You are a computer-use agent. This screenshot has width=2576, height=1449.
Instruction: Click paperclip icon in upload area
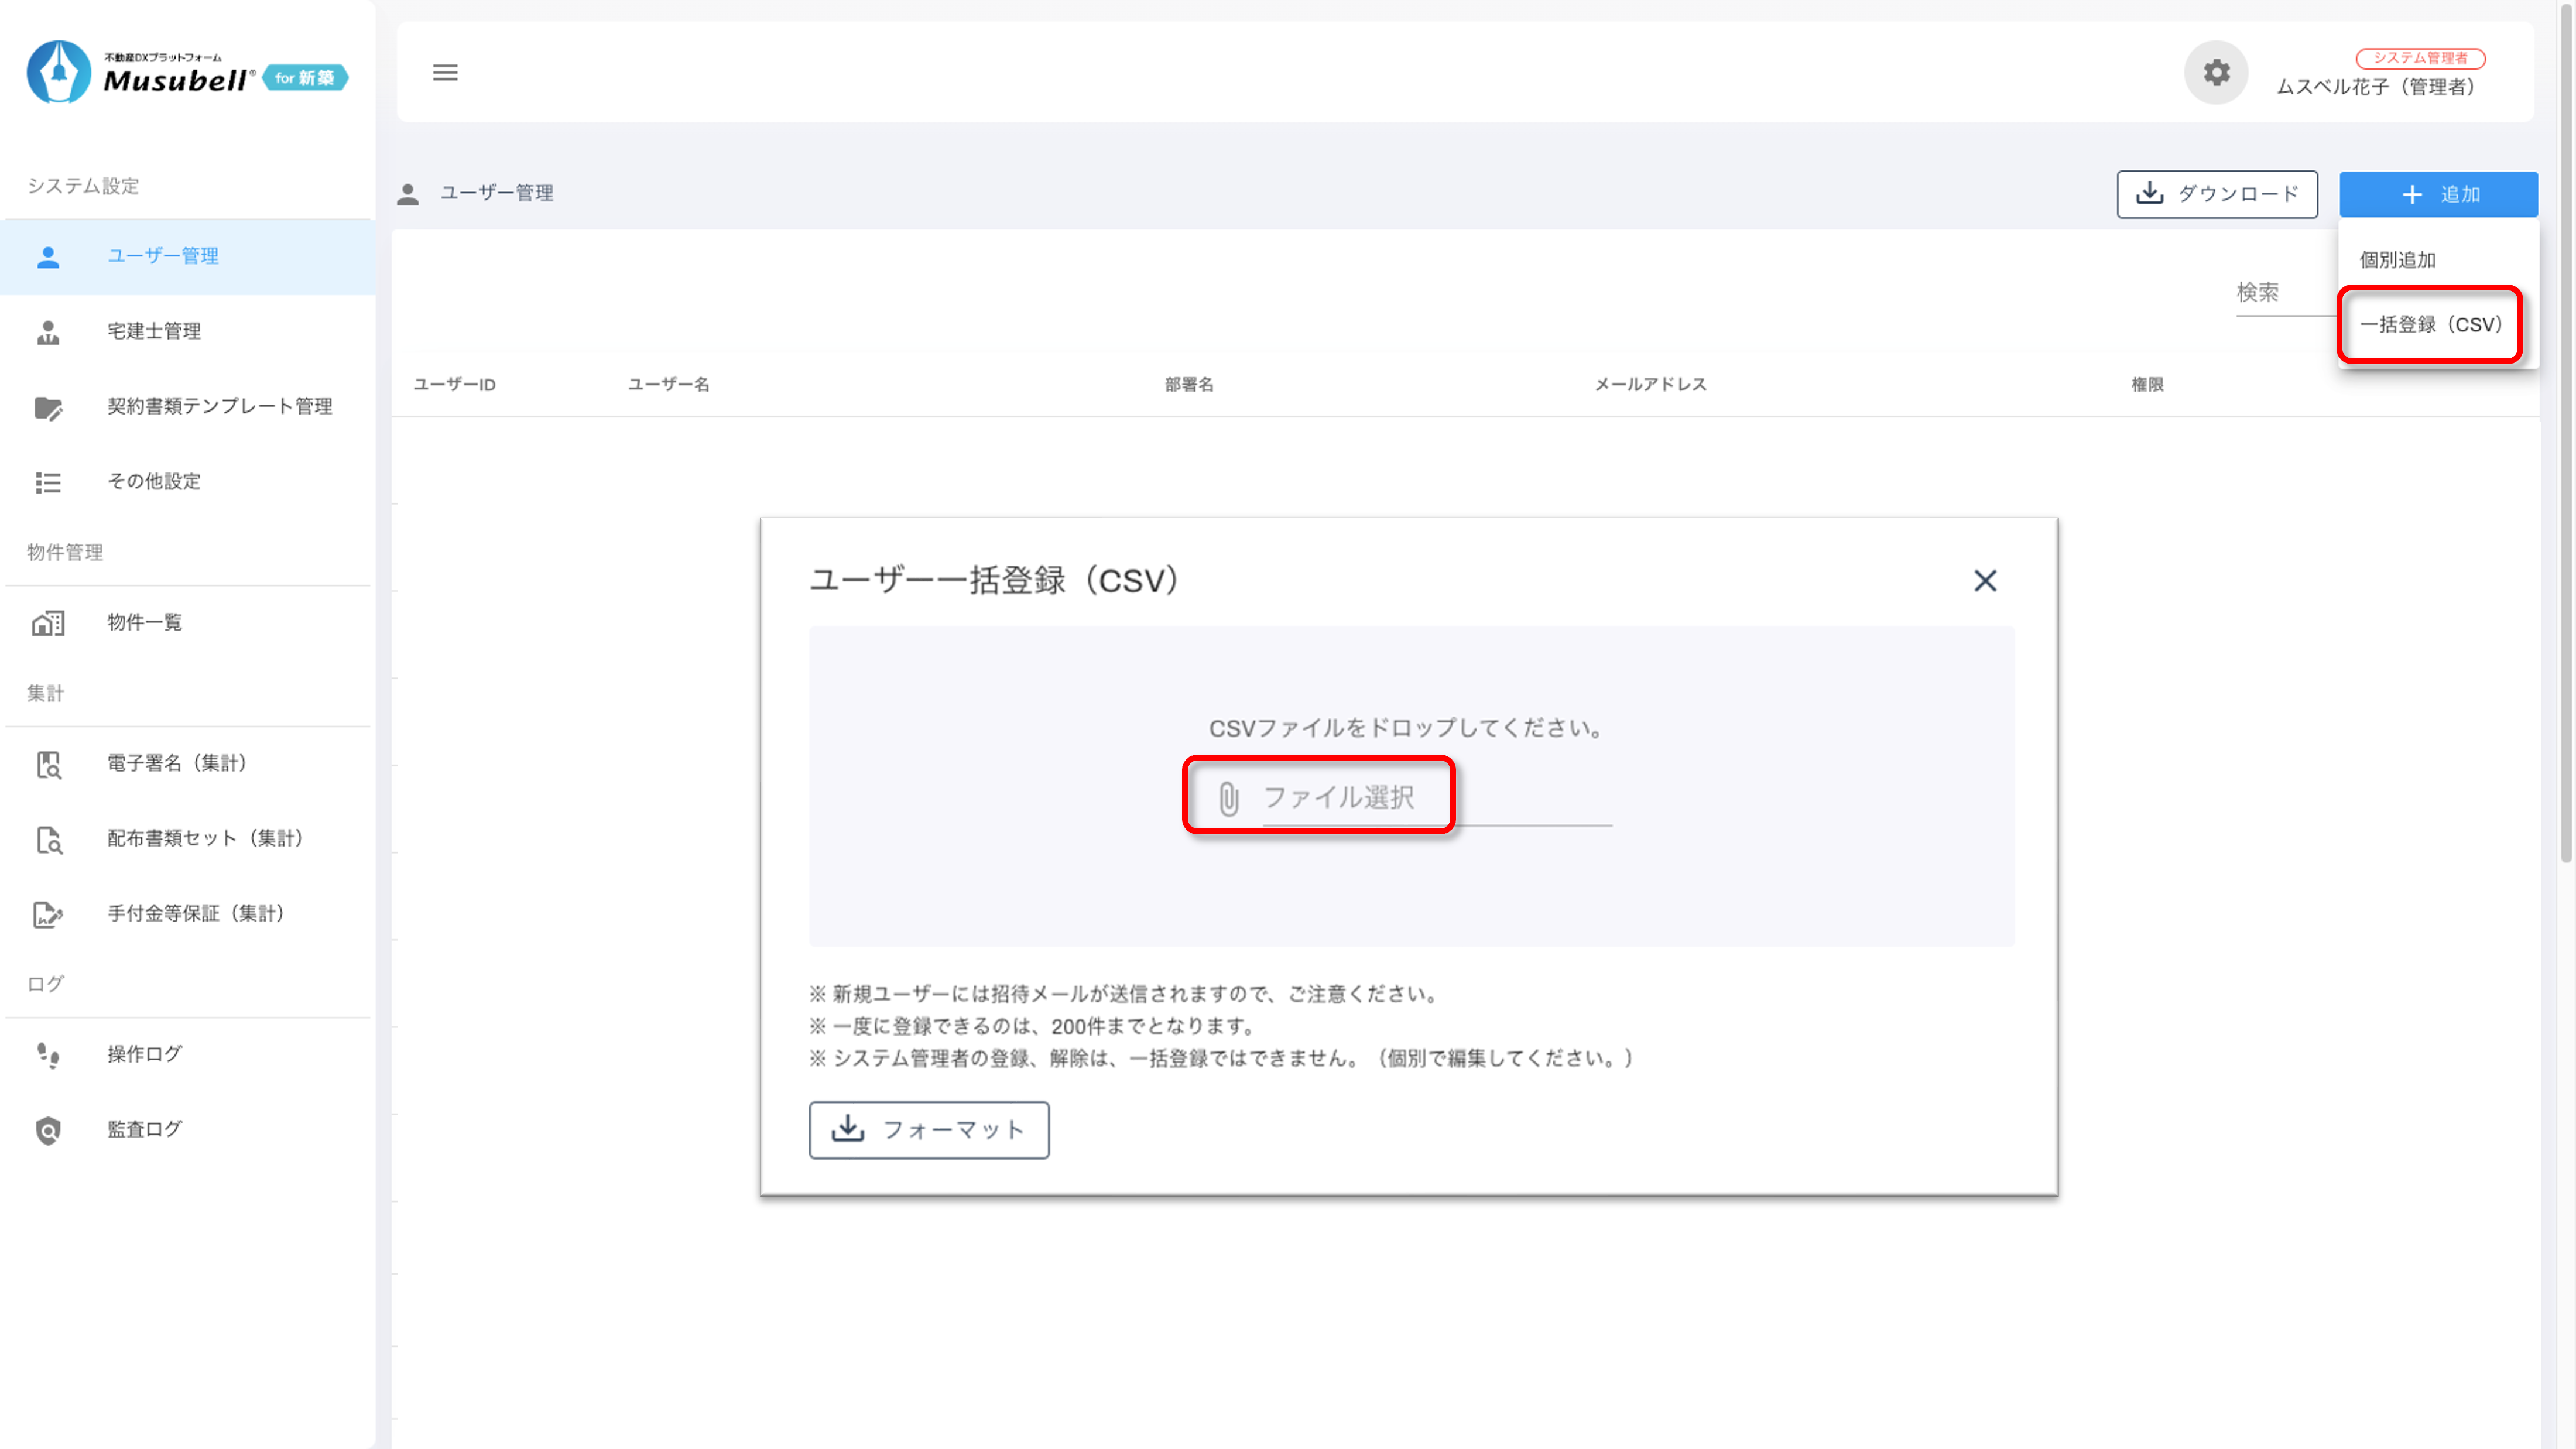tap(1229, 798)
